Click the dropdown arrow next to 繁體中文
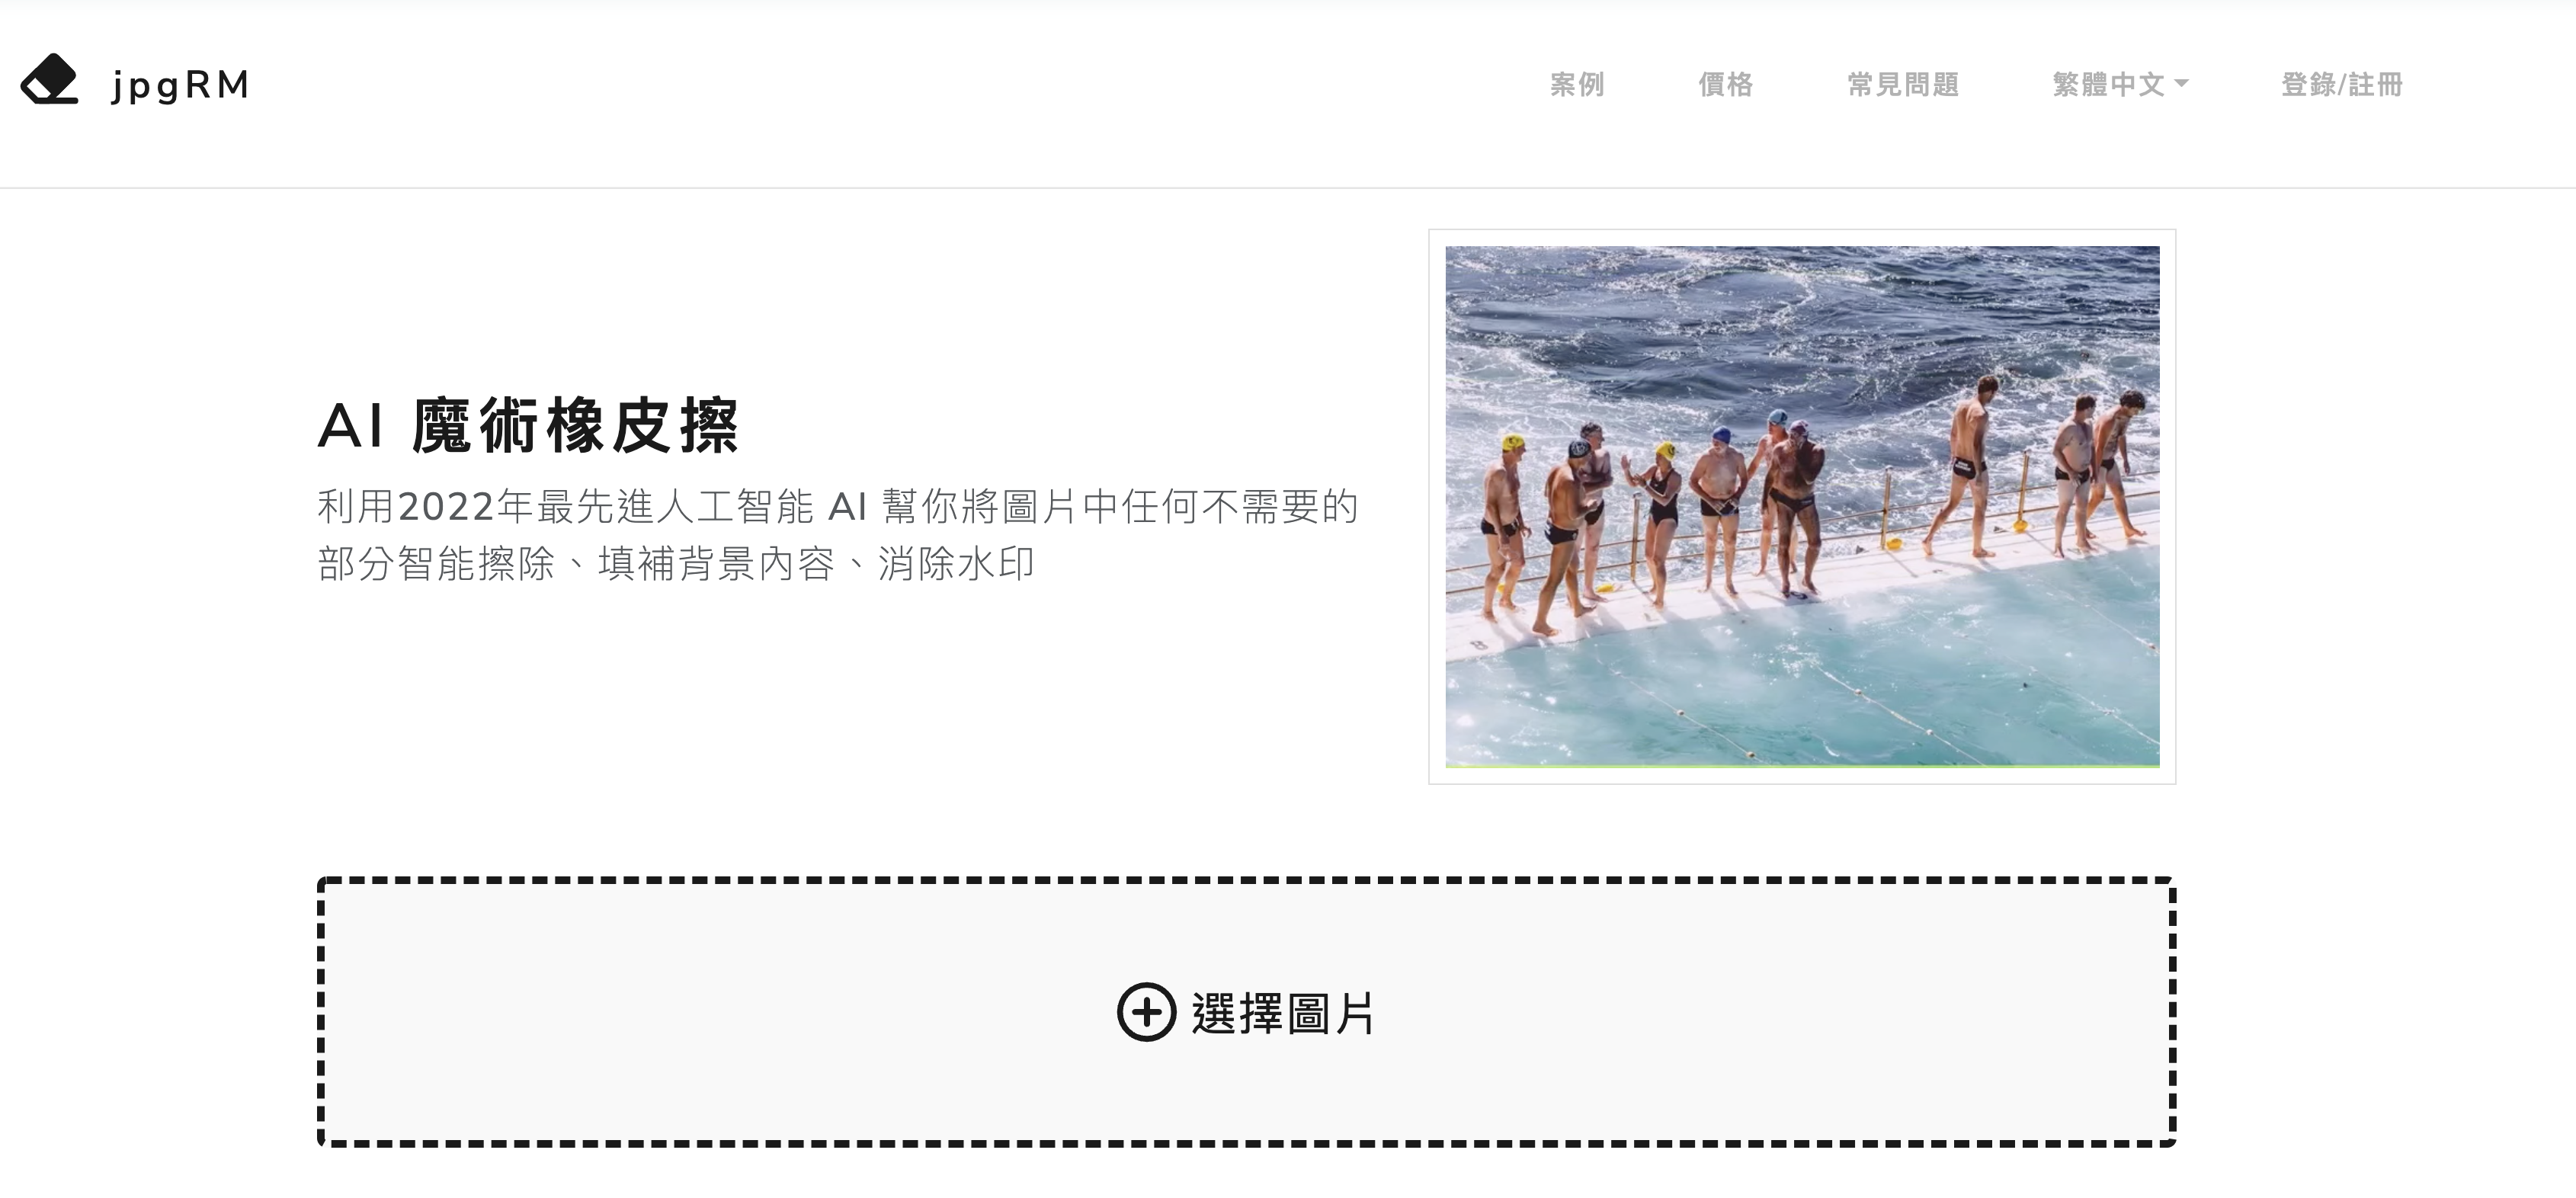Image resolution: width=2576 pixels, height=1198 pixels. coord(2181,84)
